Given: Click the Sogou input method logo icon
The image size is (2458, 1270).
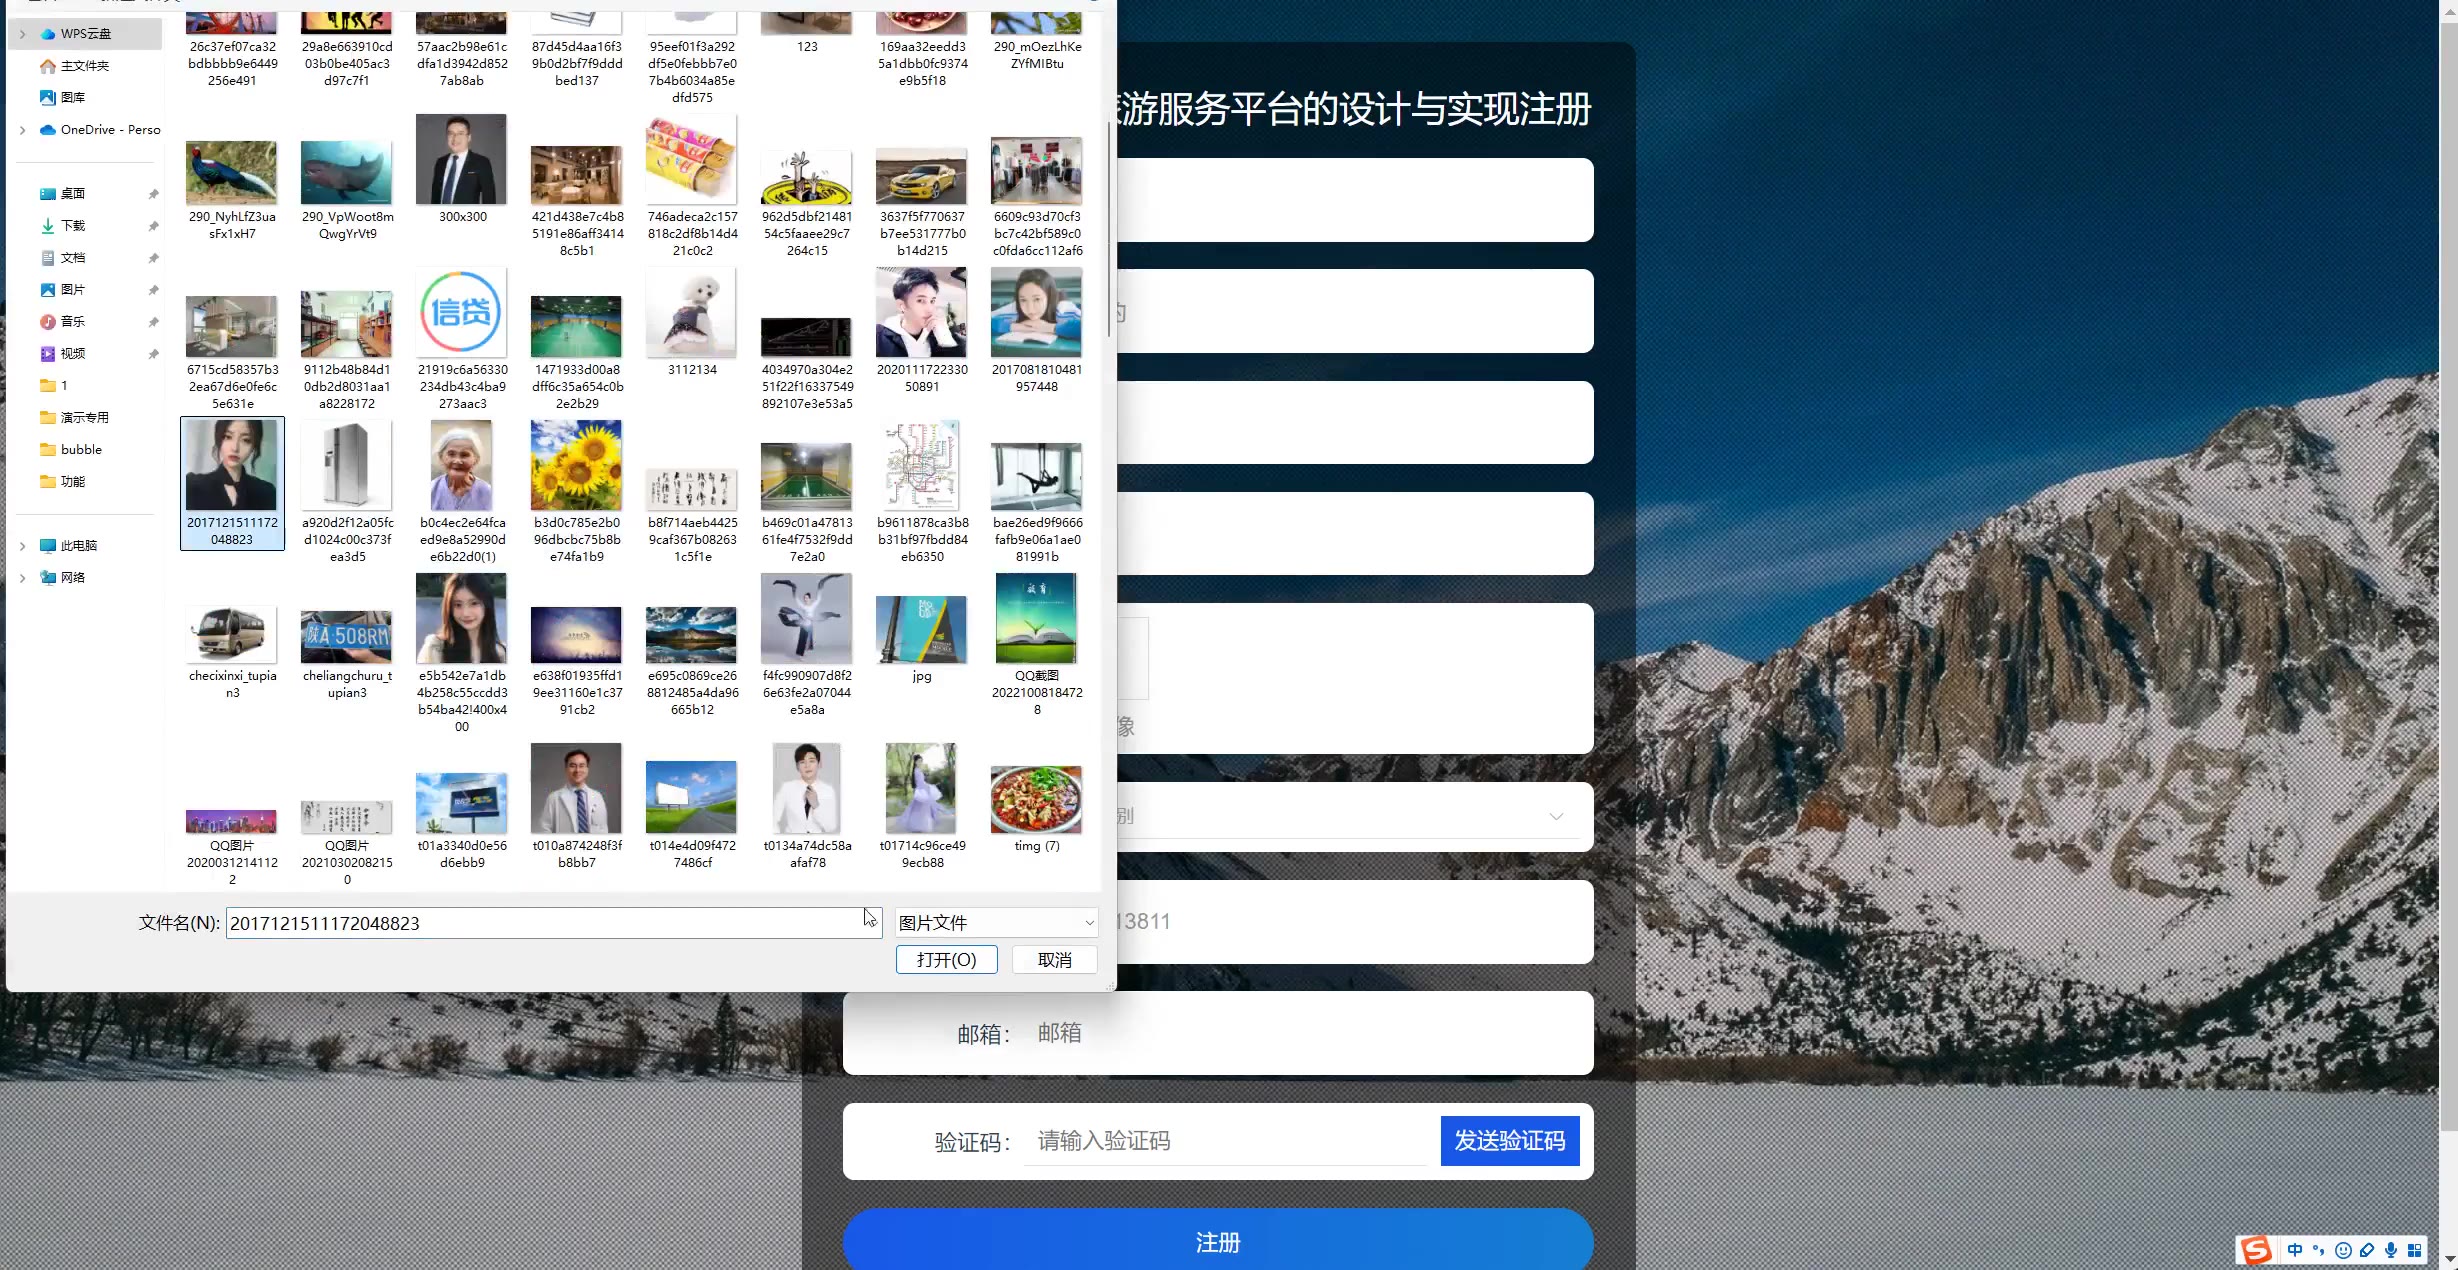Looking at the screenshot, I should pos(2256,1250).
